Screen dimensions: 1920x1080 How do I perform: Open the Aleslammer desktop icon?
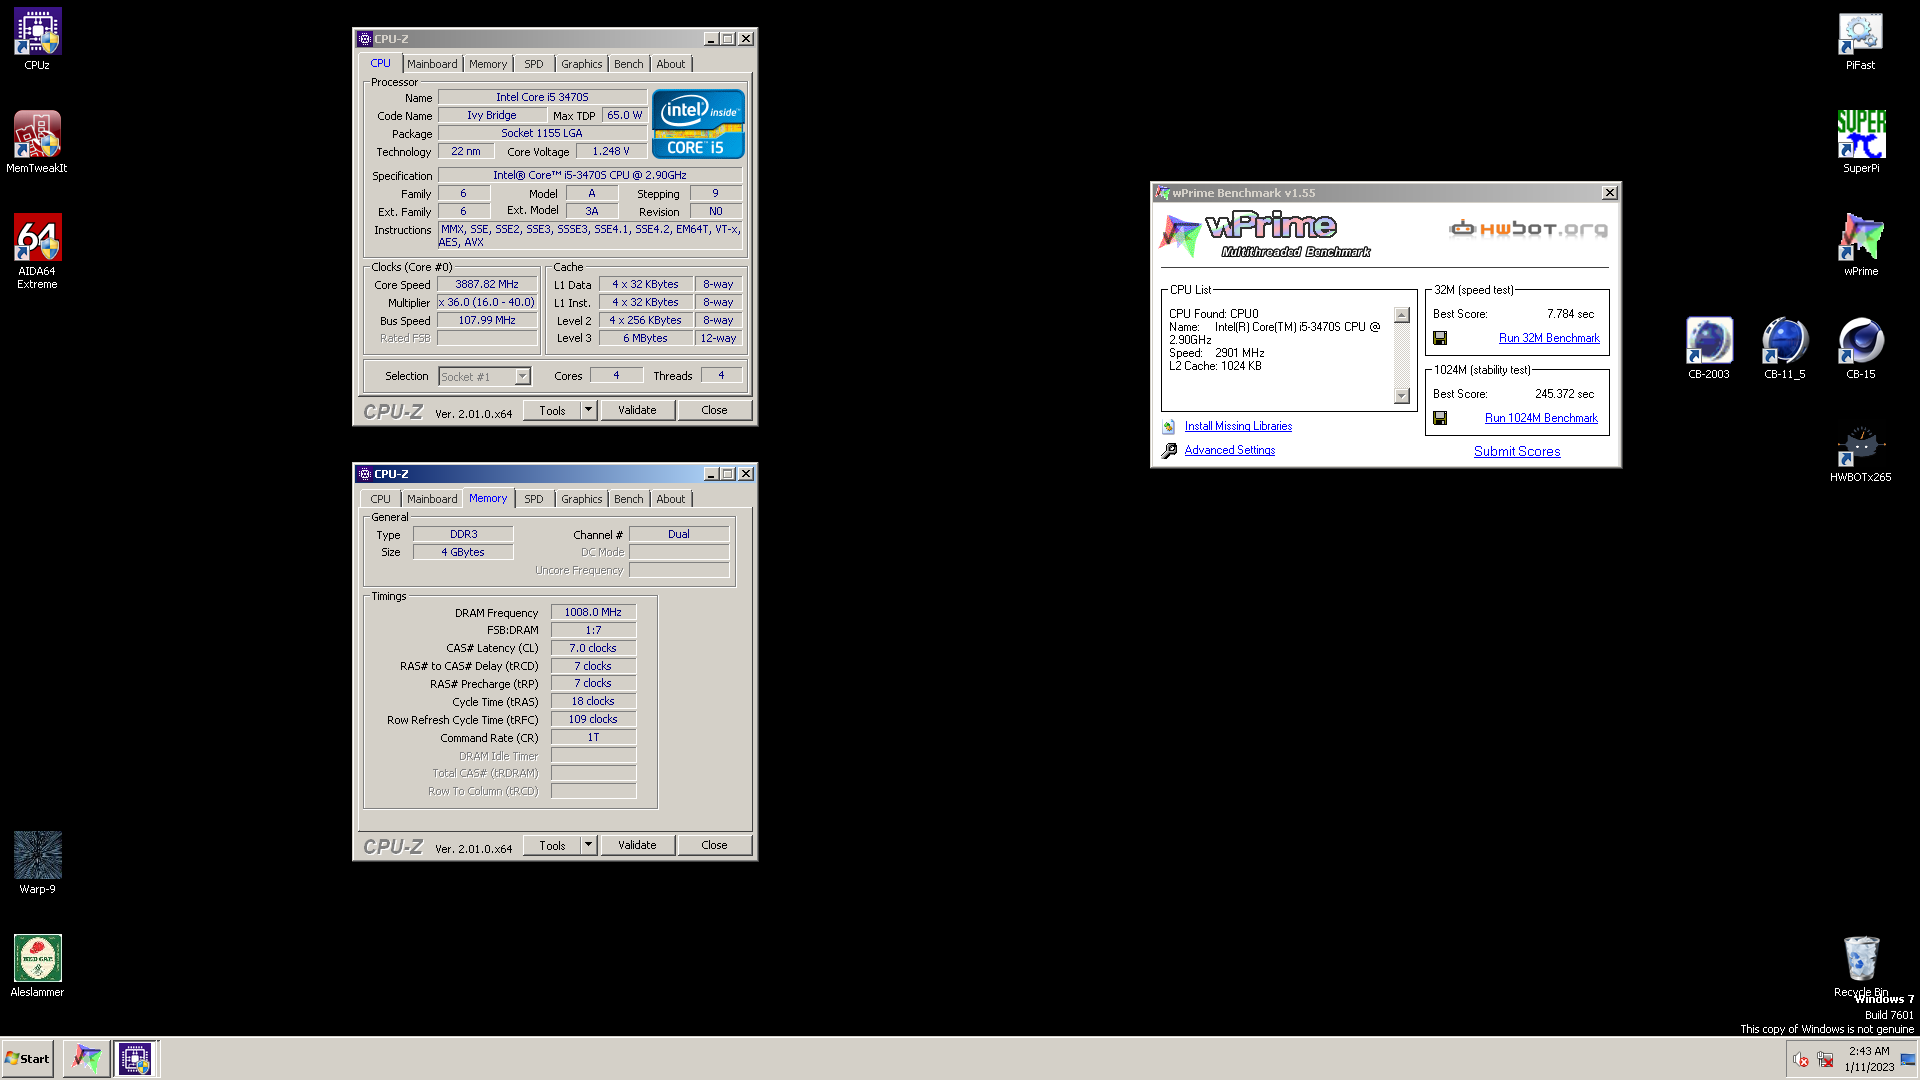click(37, 966)
